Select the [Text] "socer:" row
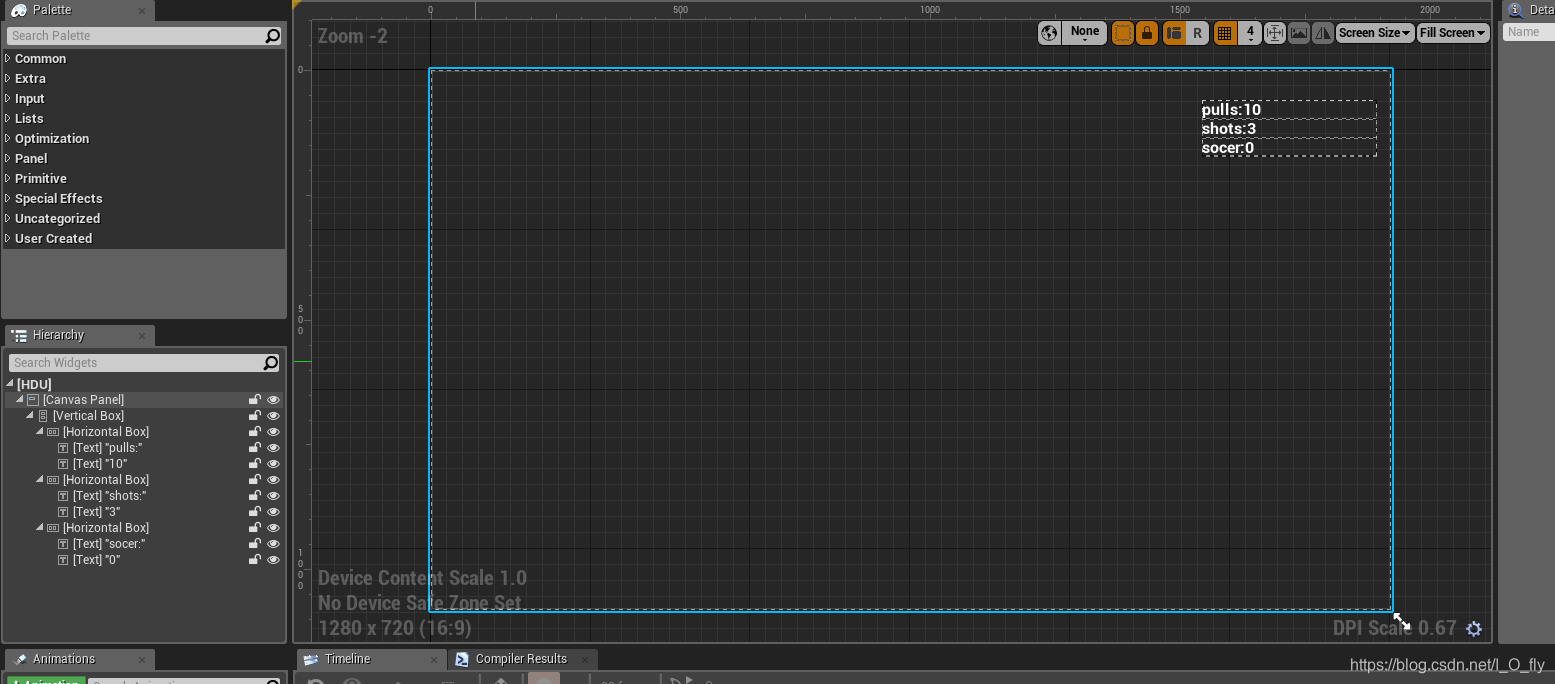Image resolution: width=1555 pixels, height=684 pixels. tap(143, 544)
